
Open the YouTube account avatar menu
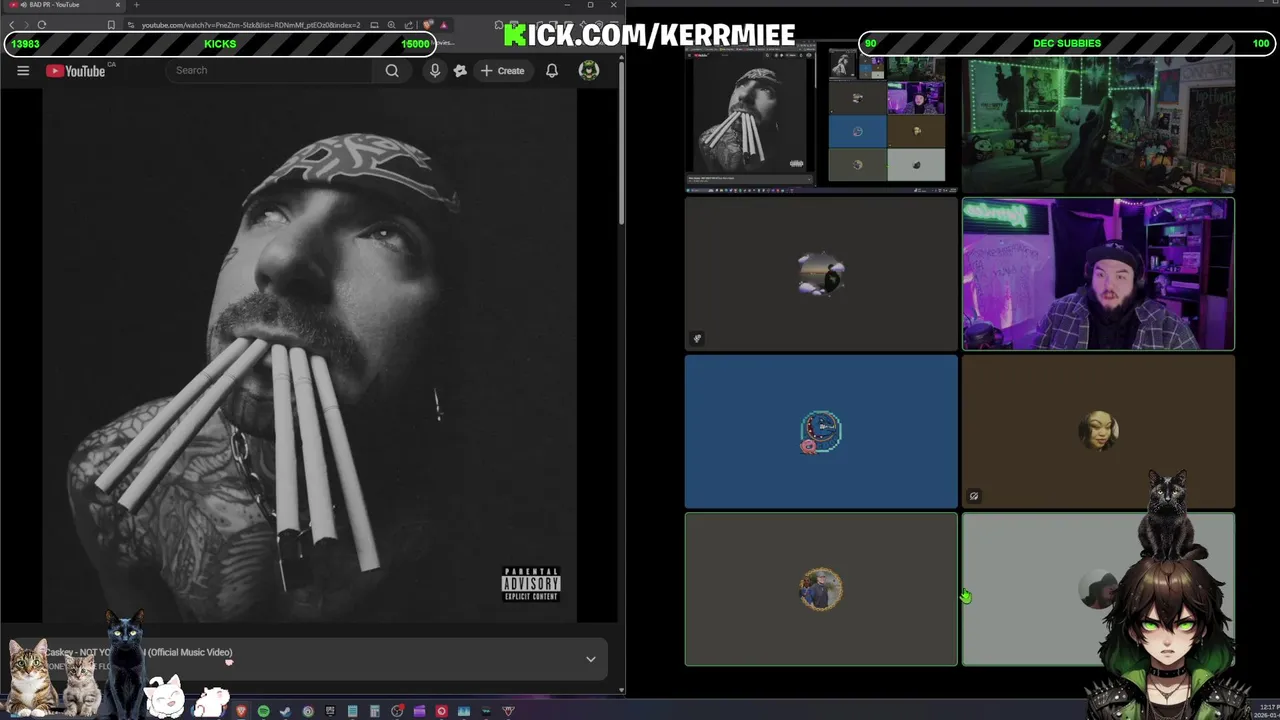coord(589,70)
